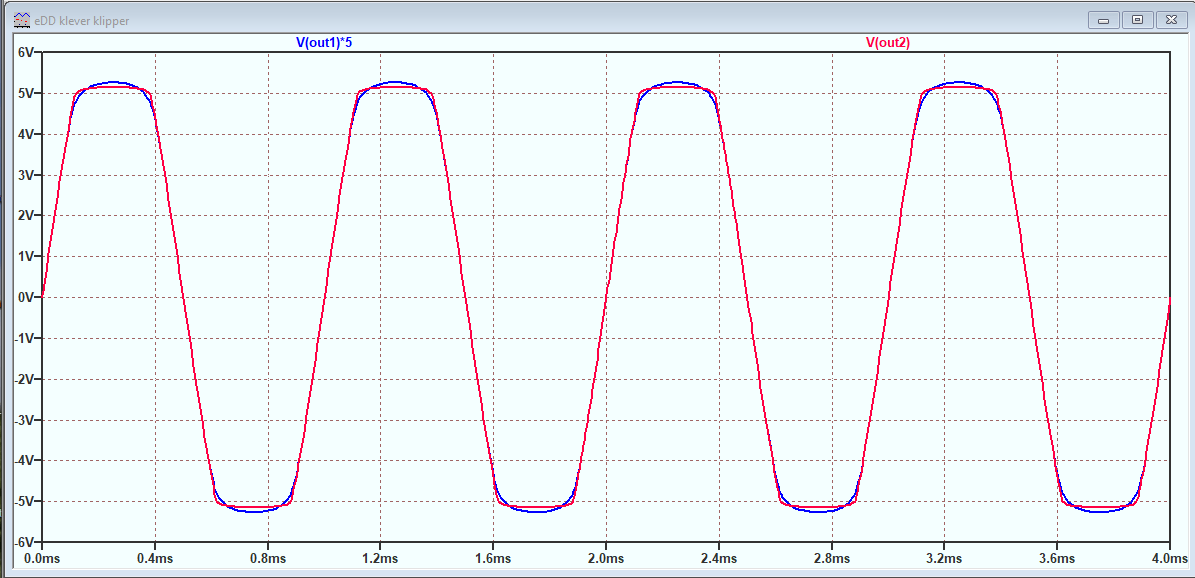The image size is (1195, 578).
Task: Click the 4.0ms time axis label
Action: [1169, 559]
